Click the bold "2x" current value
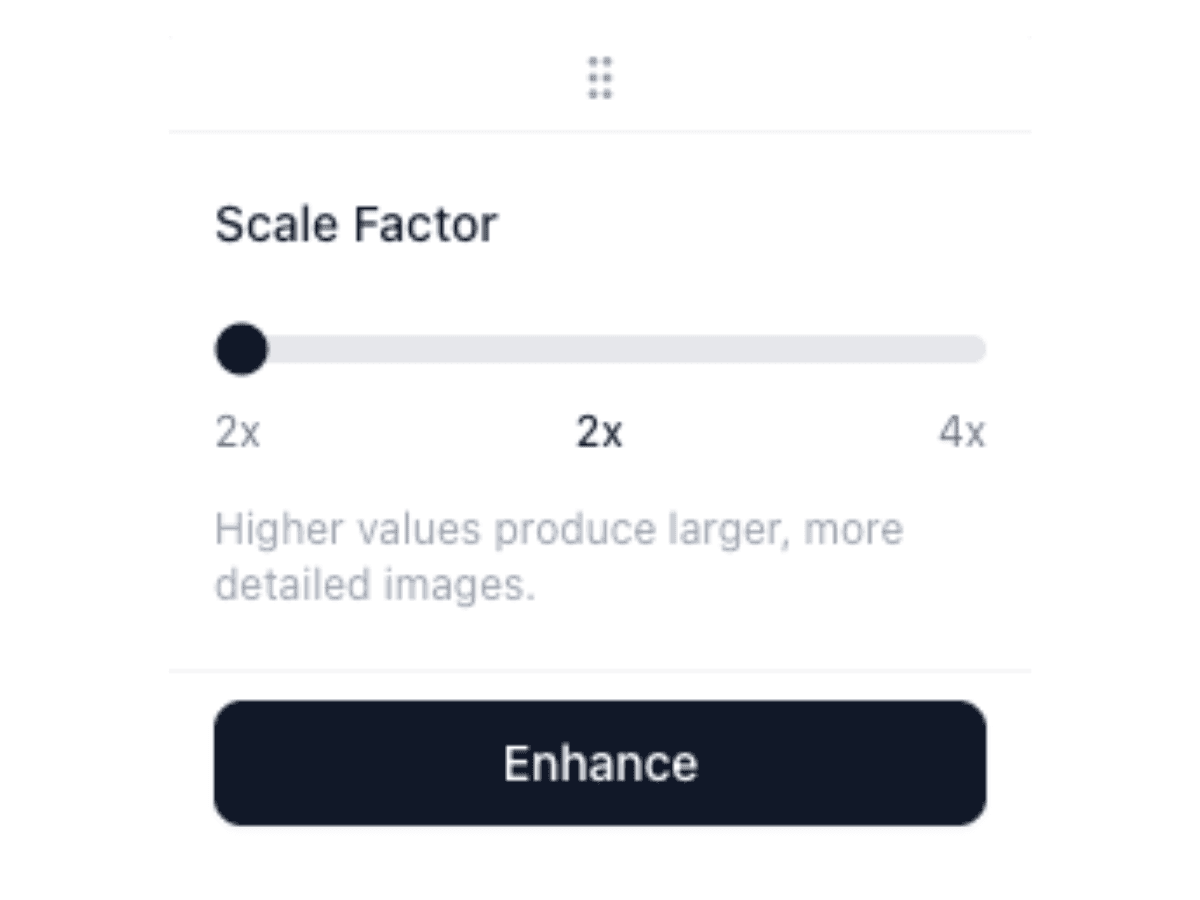Image resolution: width=1200 pixels, height=900 pixels. point(600,433)
